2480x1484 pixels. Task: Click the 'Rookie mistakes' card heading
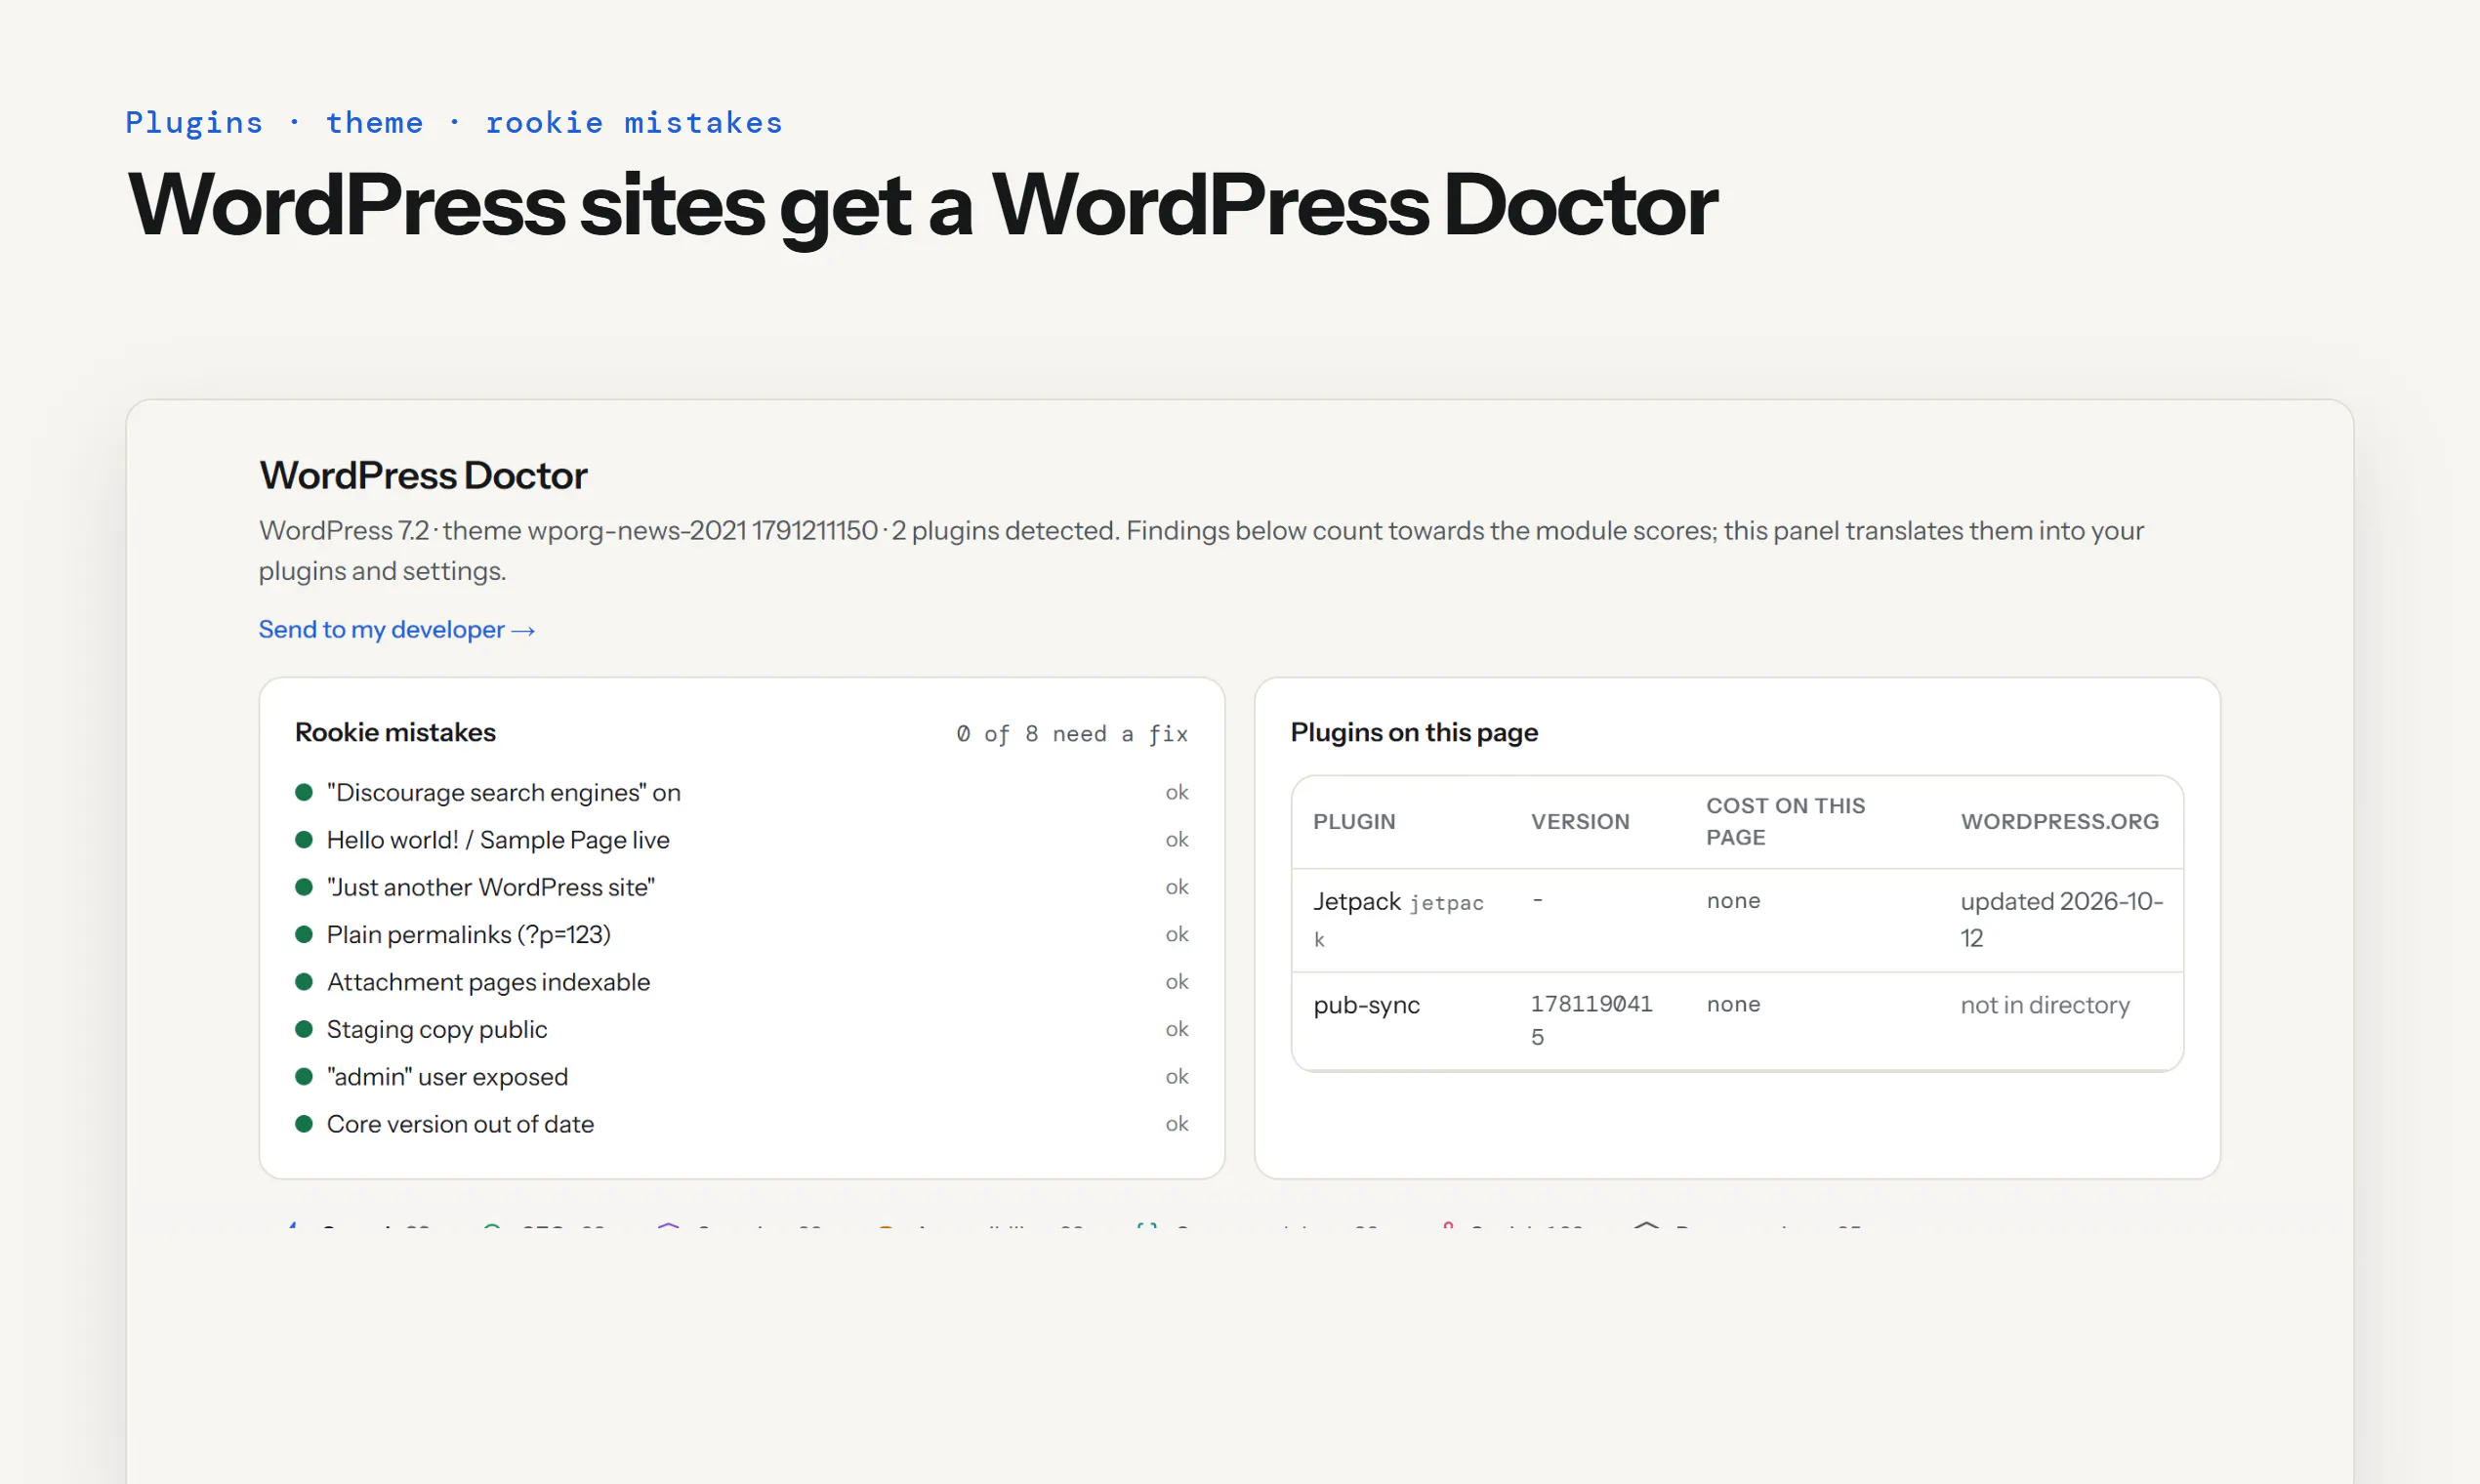tap(395, 732)
